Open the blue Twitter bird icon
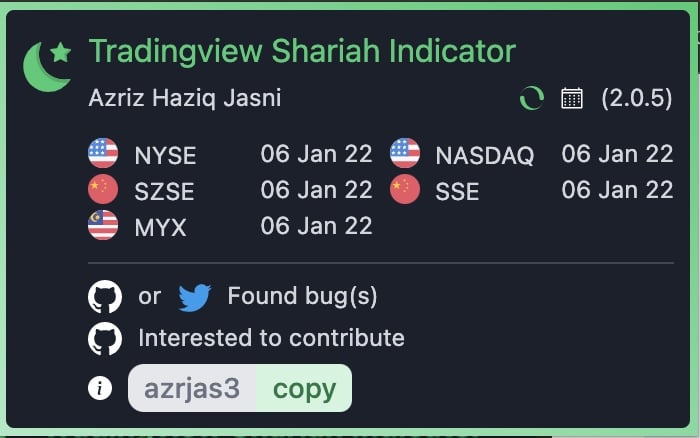 tap(195, 297)
